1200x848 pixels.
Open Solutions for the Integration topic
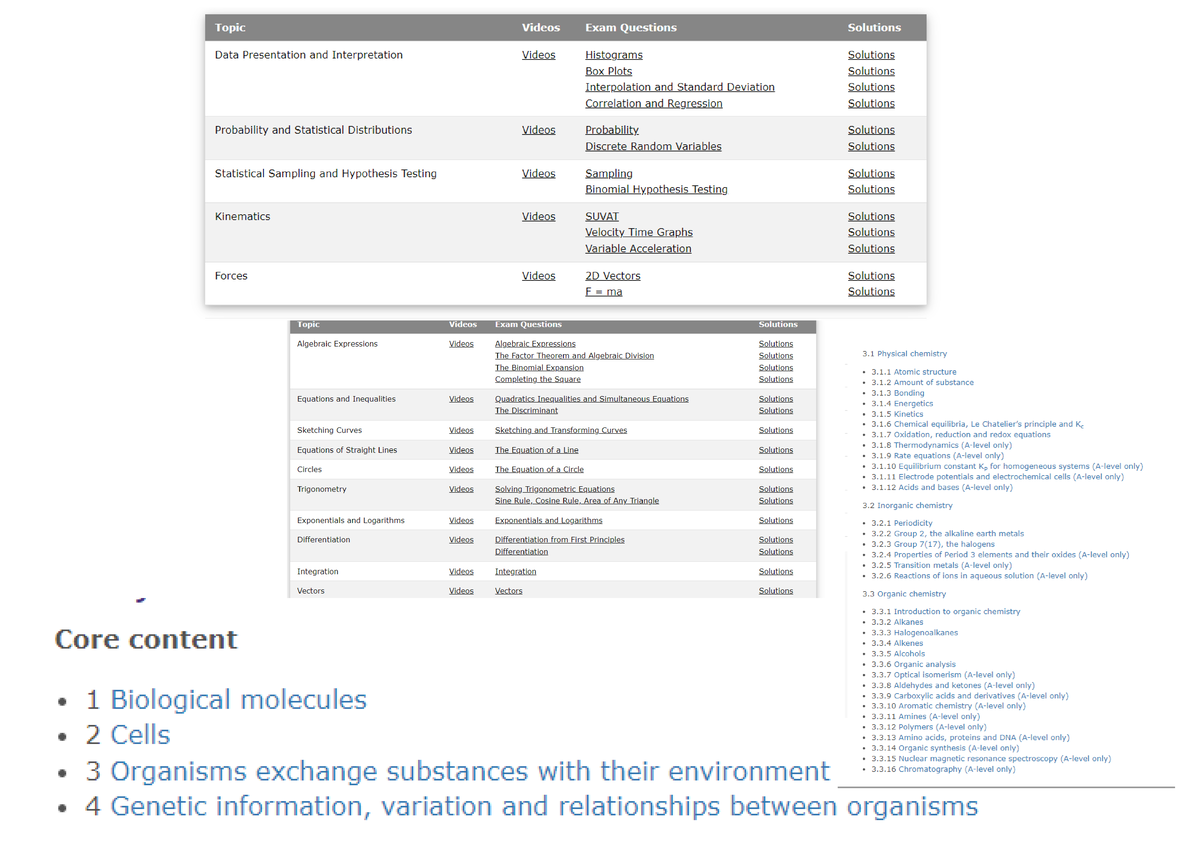pos(776,571)
